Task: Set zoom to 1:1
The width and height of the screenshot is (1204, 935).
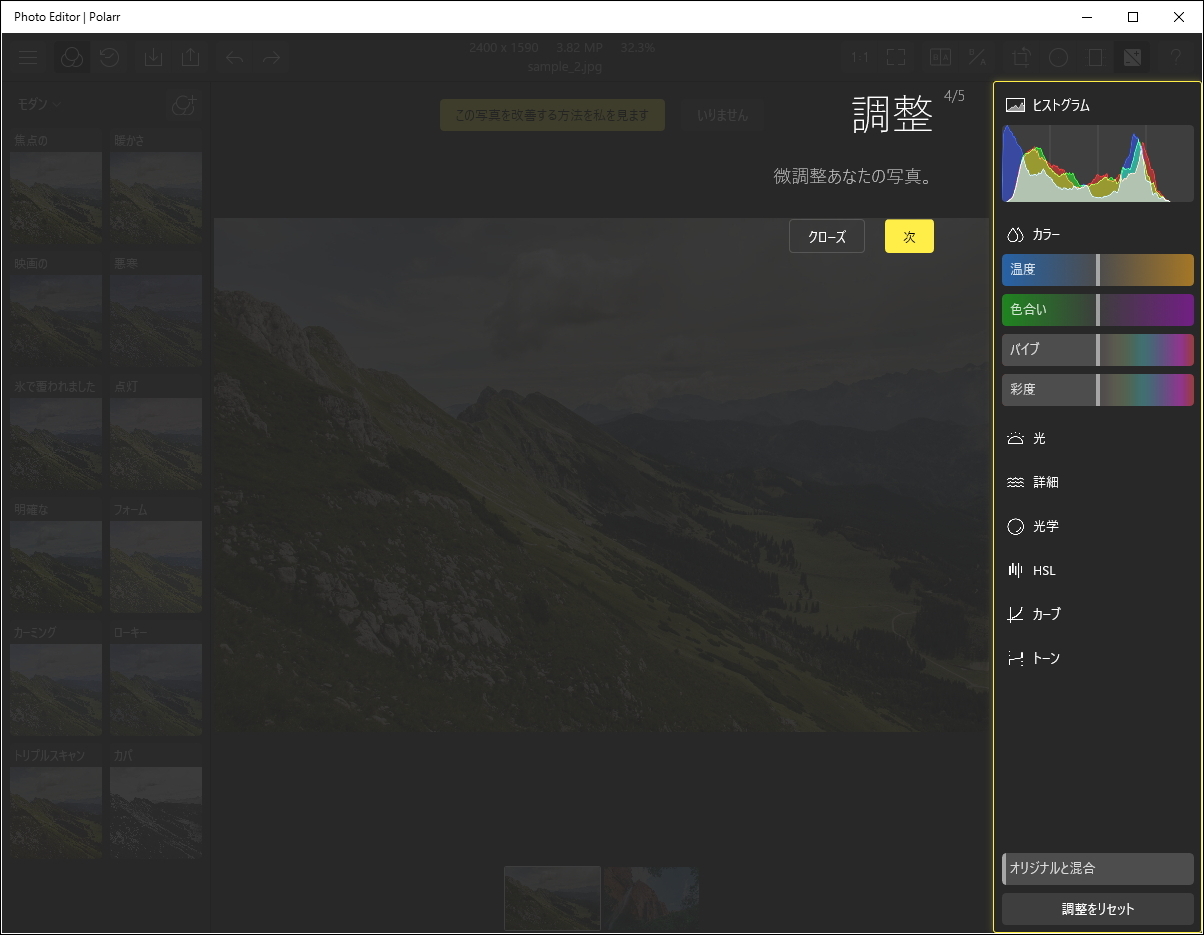Action: pos(859,57)
